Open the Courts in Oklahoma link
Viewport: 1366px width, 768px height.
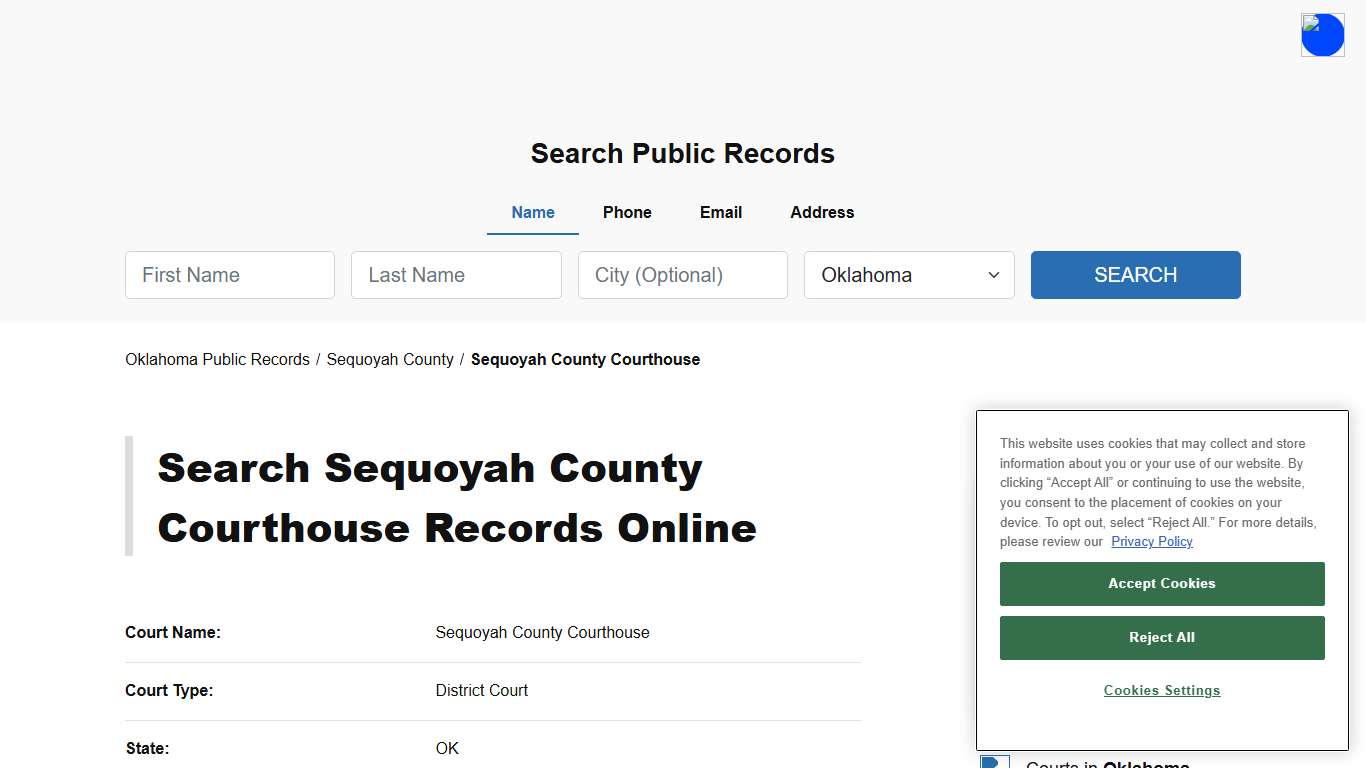pos(1106,763)
